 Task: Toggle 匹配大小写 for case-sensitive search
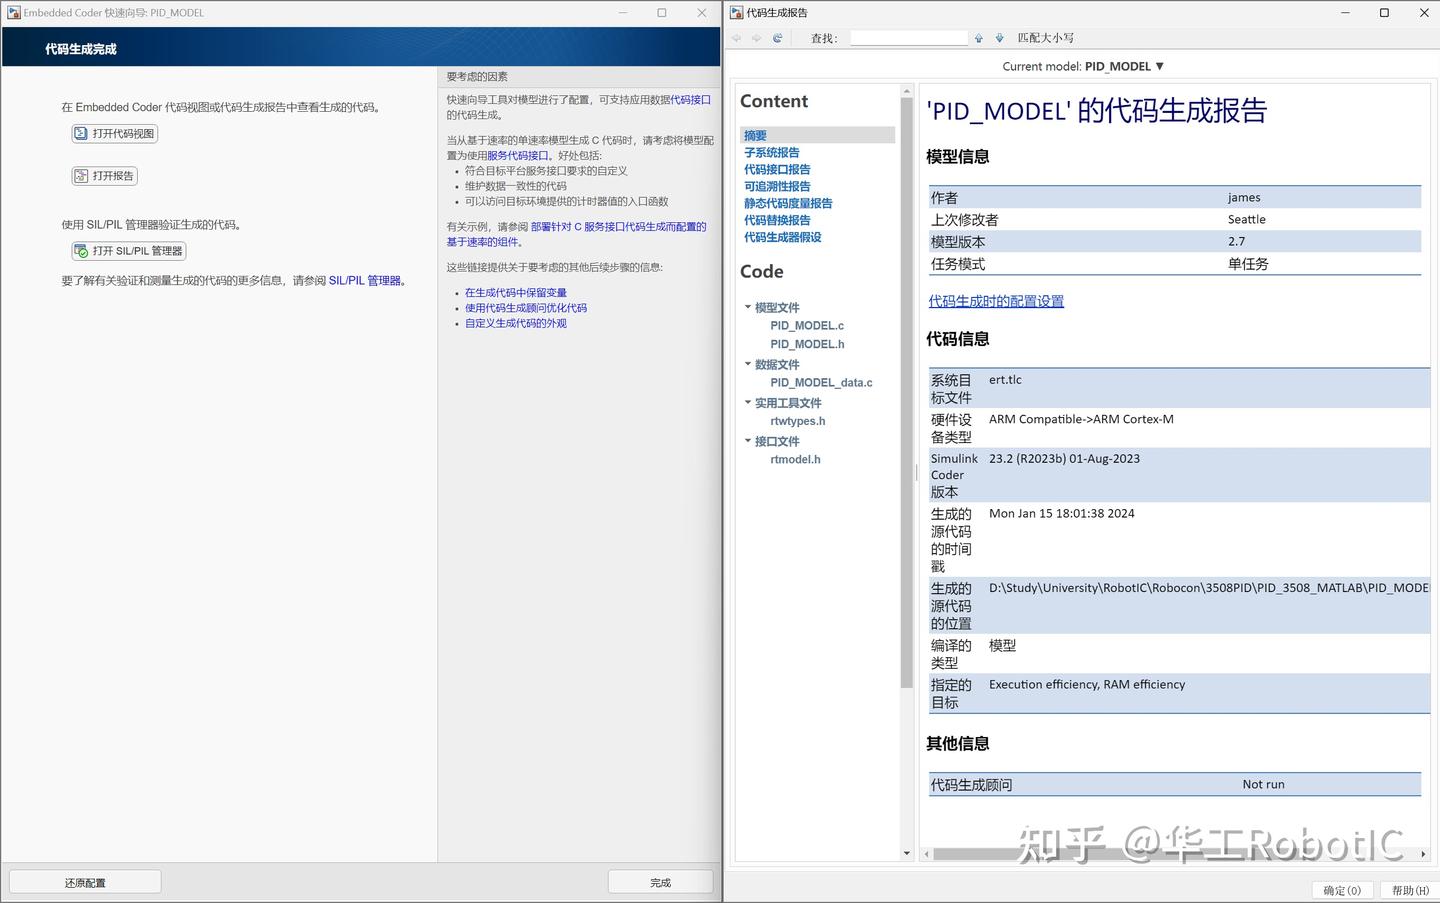pos(1046,37)
